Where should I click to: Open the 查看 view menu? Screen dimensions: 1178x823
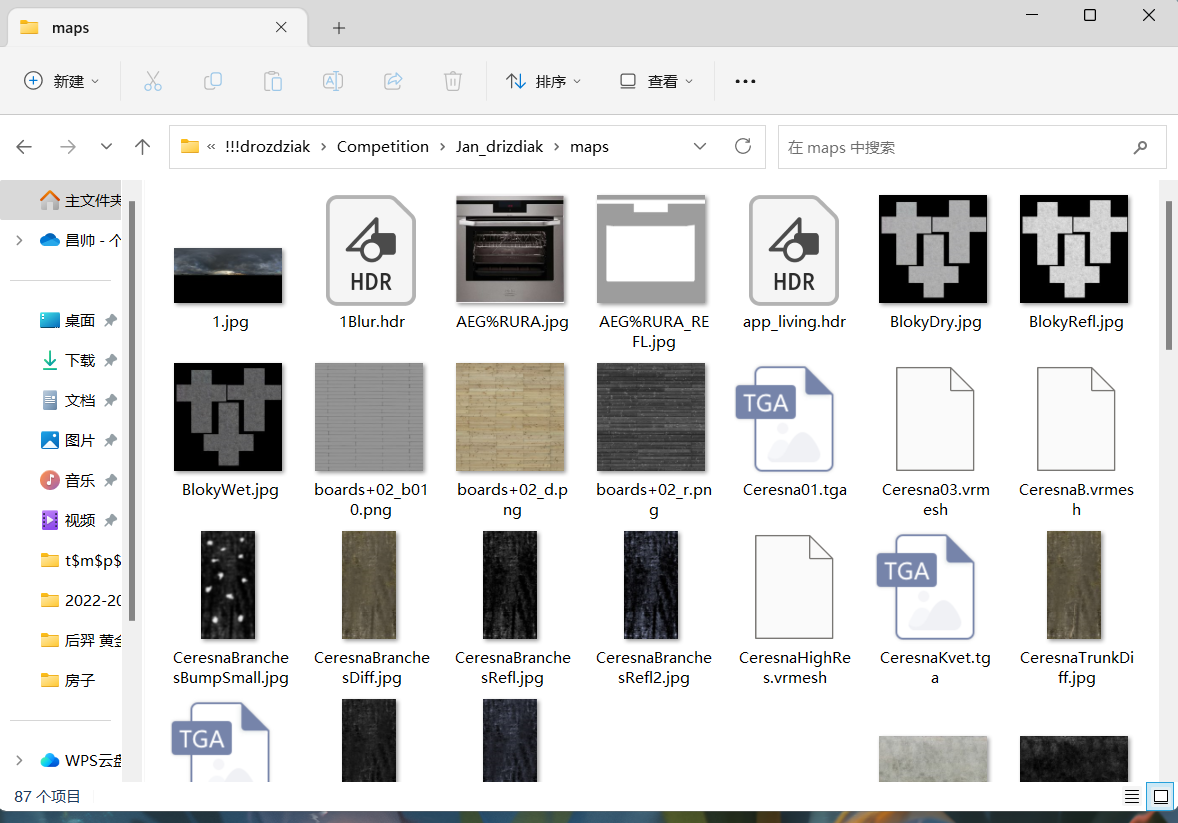coord(656,81)
